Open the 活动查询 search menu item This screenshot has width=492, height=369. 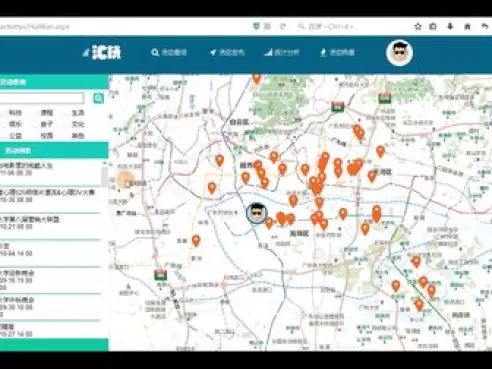[169, 53]
